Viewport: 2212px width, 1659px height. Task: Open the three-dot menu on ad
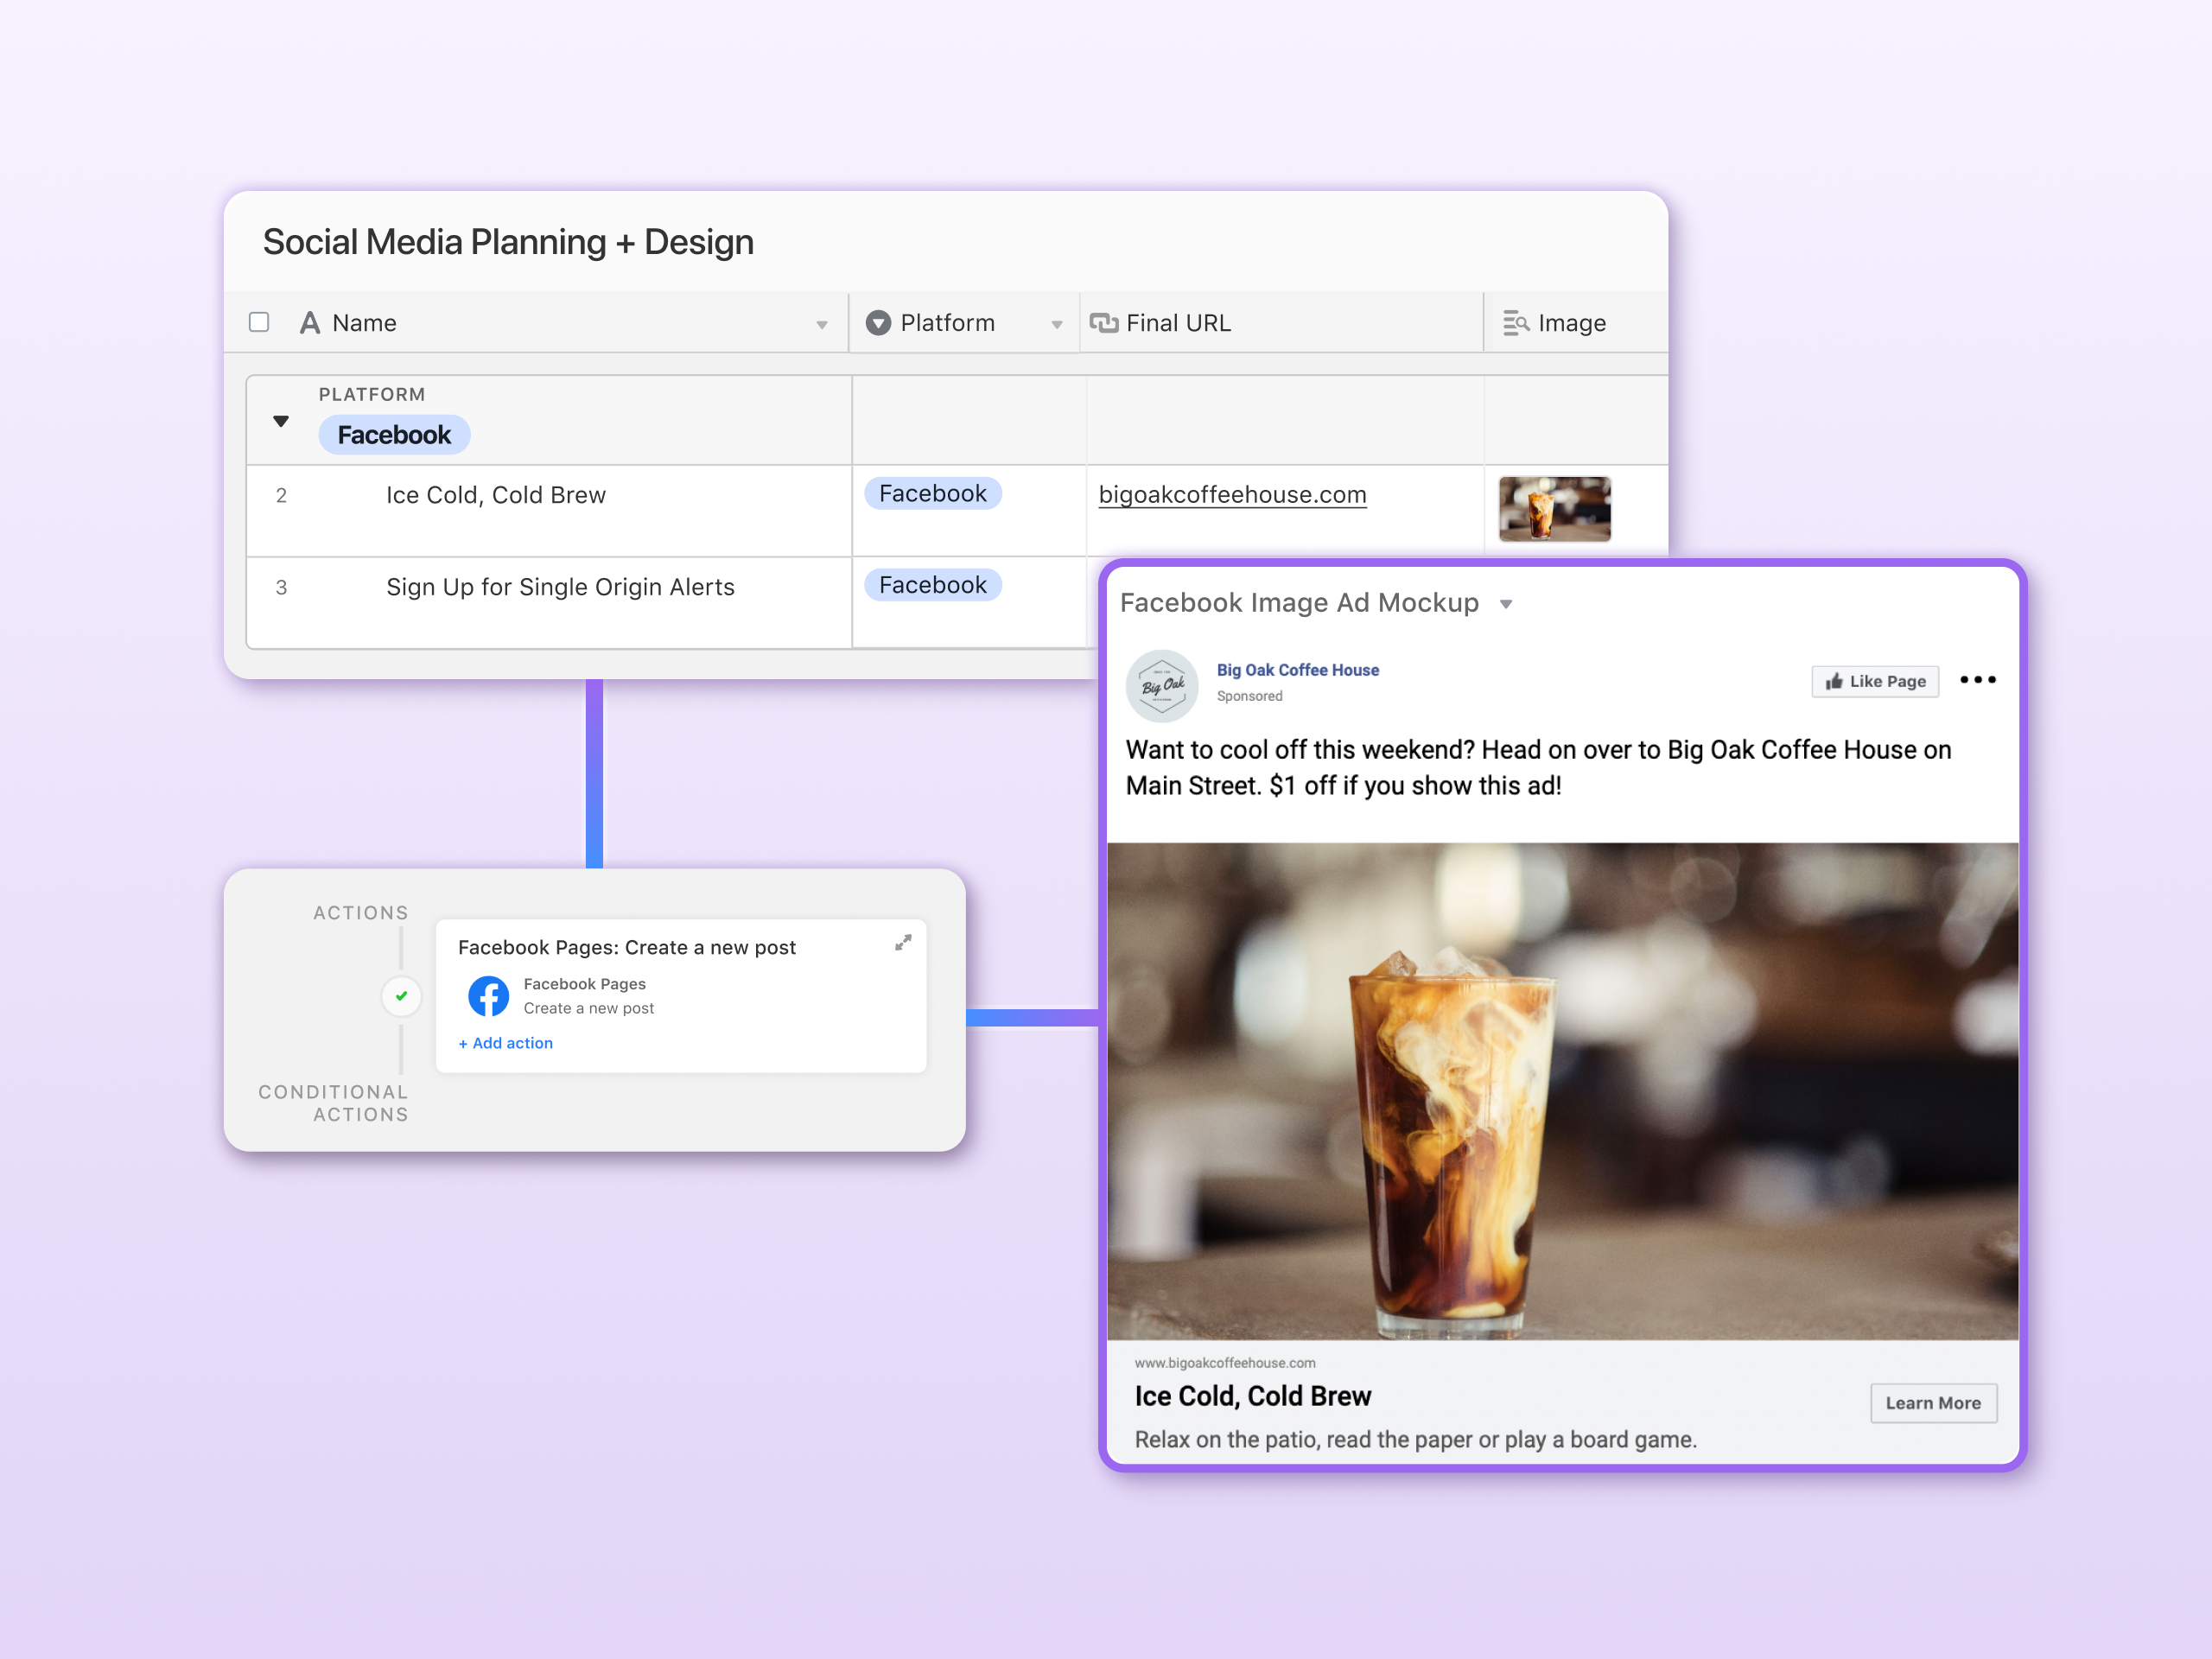pos(1977,680)
